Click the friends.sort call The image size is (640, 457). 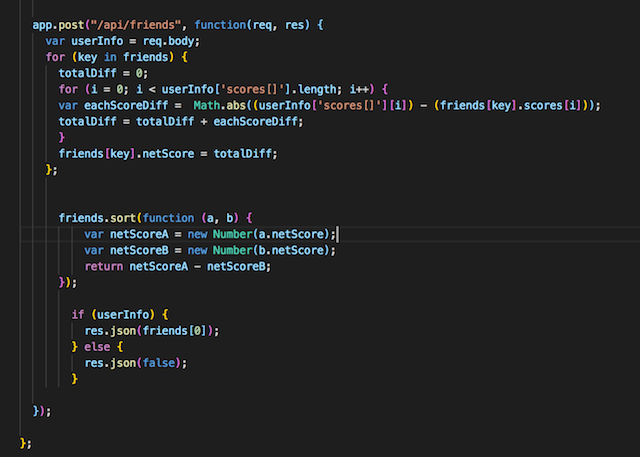tap(97, 218)
